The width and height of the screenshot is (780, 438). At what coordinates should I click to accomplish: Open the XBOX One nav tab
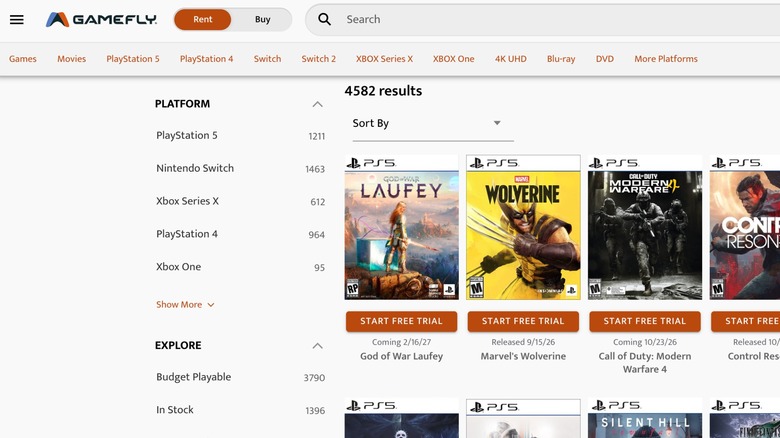[454, 59]
